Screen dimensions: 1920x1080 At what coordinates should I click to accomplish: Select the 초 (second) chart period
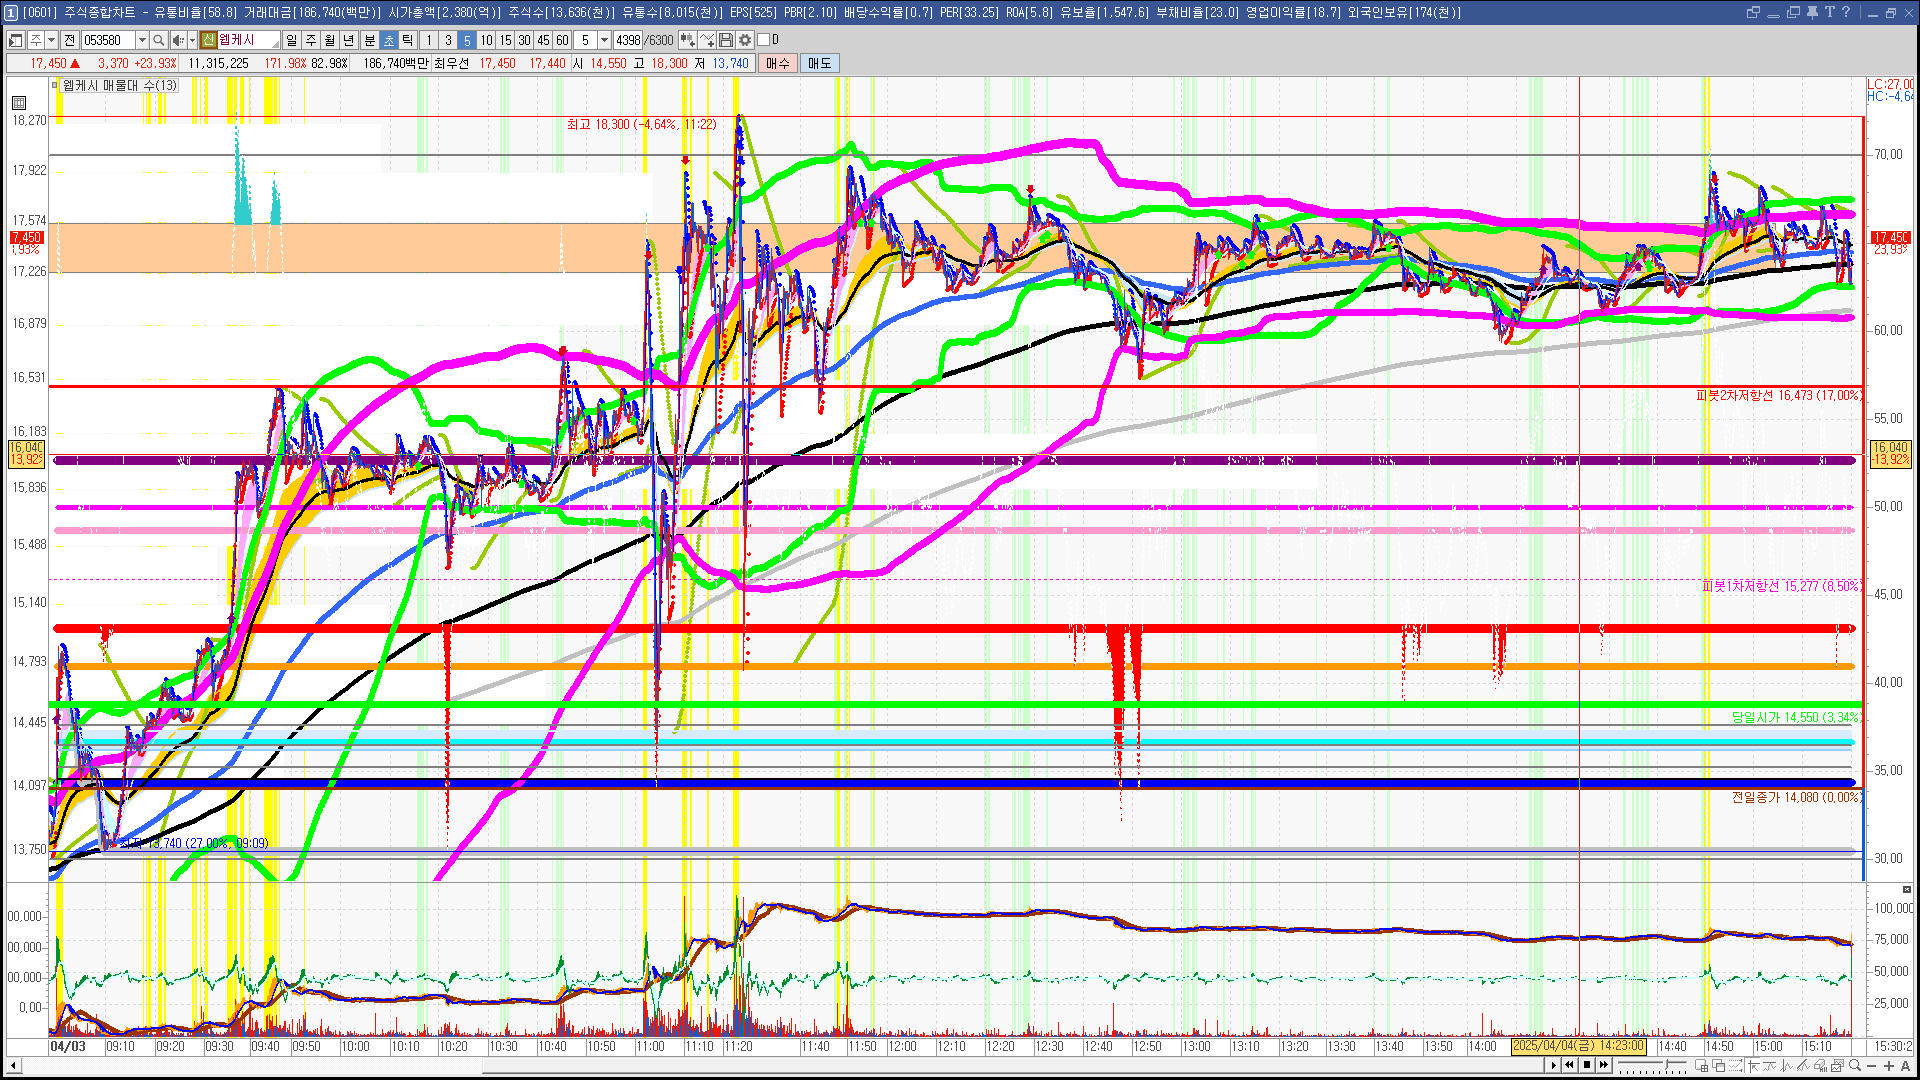click(389, 40)
